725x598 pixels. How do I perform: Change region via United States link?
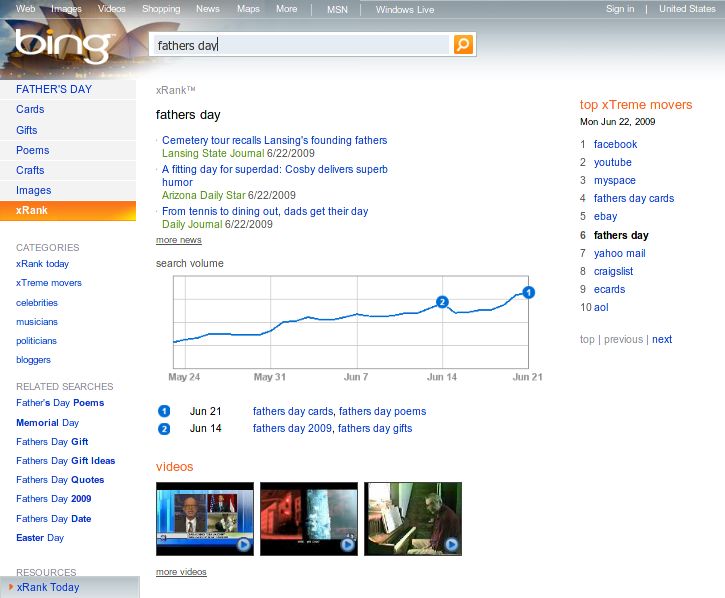click(x=687, y=9)
